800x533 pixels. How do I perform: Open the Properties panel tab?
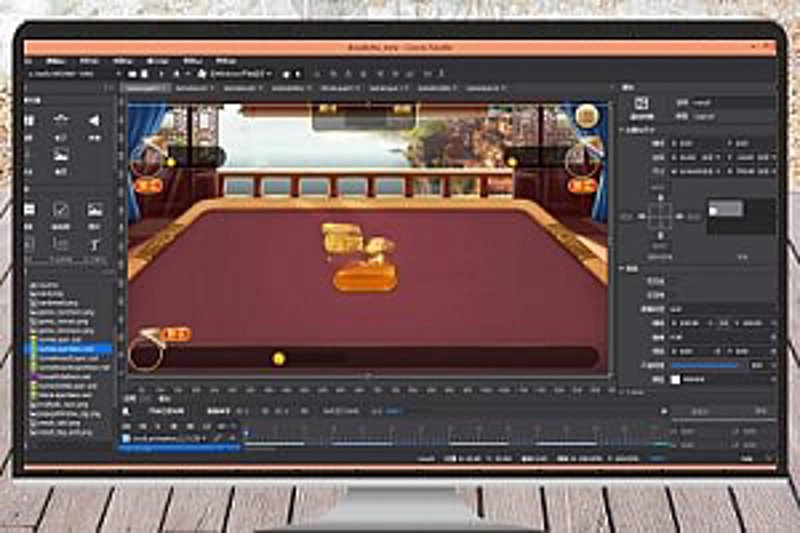(628, 88)
